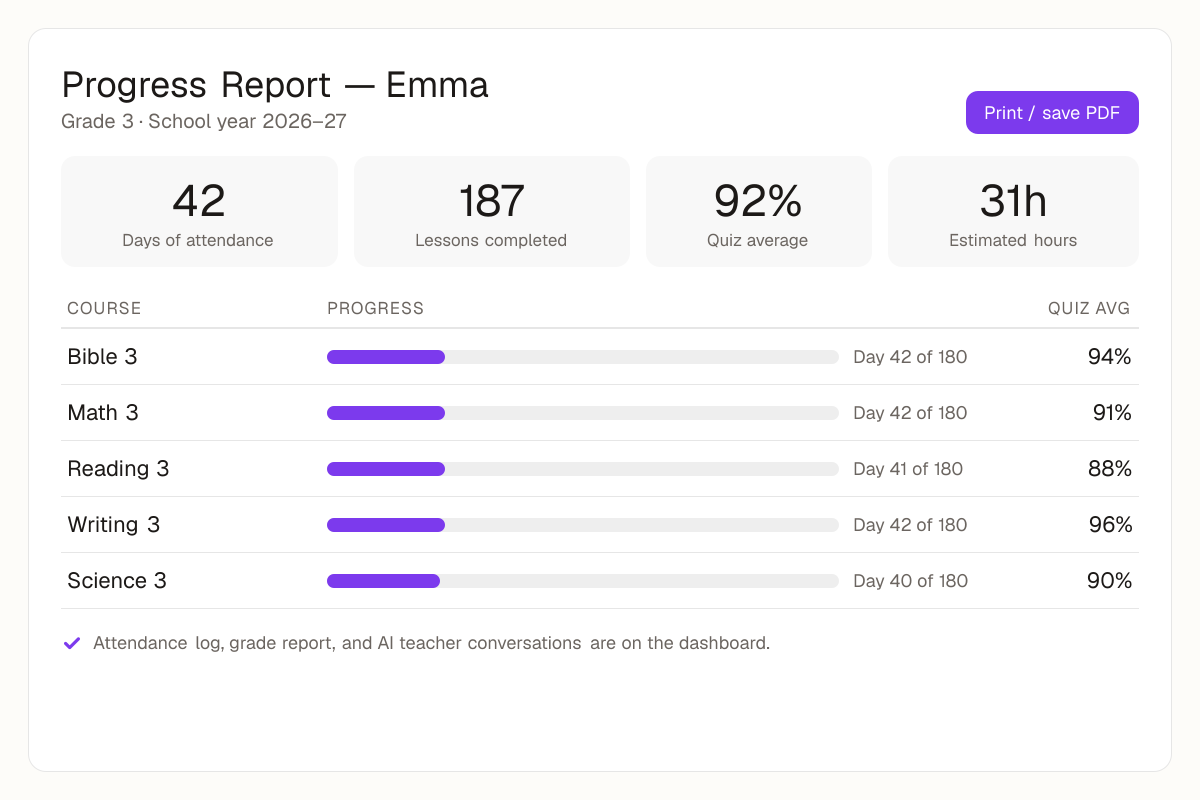The width and height of the screenshot is (1200, 800).
Task: Click the Writing 3 course name
Action: (114, 525)
